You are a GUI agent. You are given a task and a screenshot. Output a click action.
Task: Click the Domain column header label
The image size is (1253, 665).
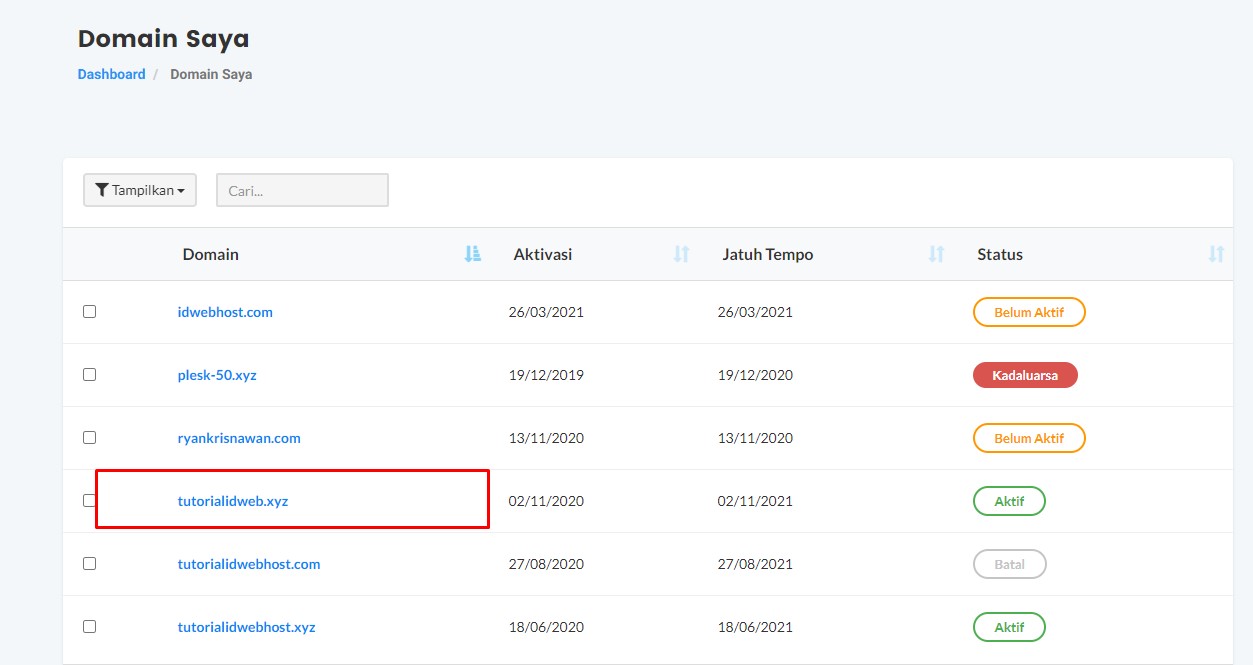tap(210, 254)
